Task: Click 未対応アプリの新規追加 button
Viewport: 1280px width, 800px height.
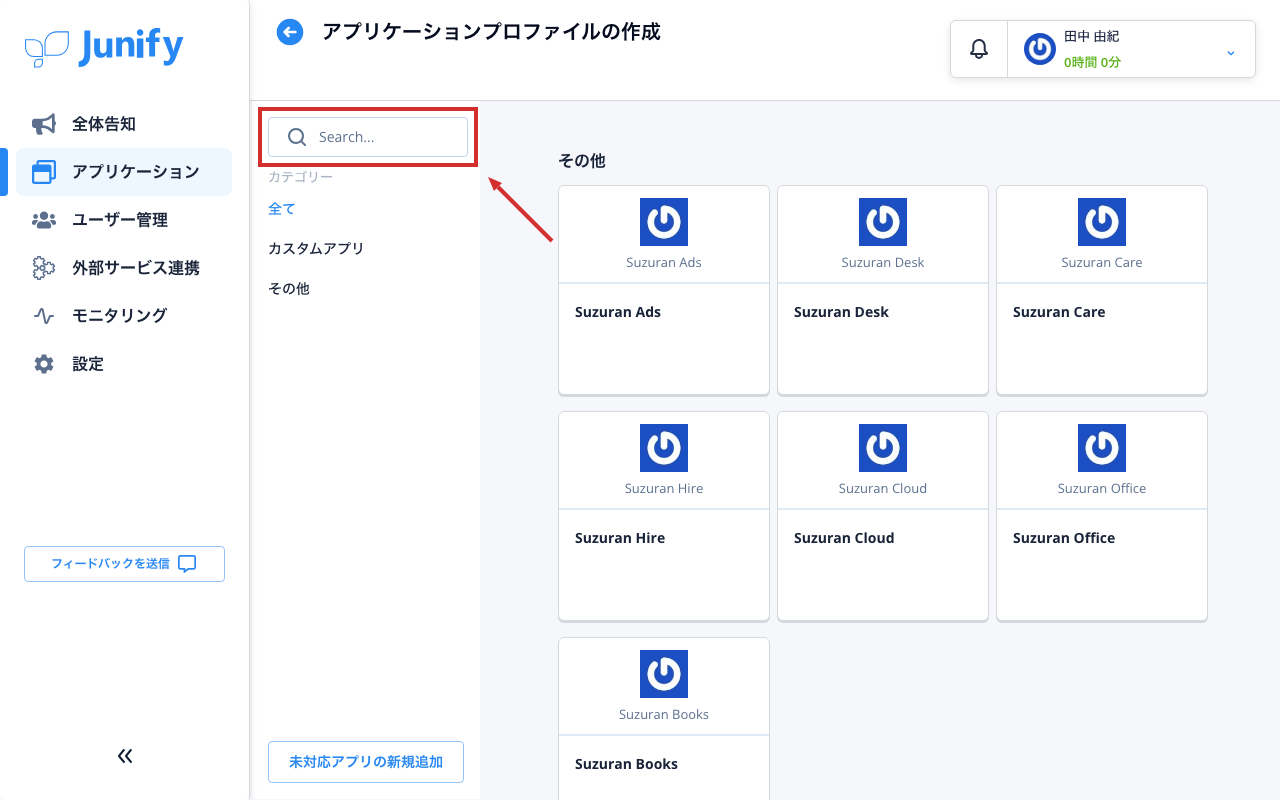Action: (x=366, y=762)
